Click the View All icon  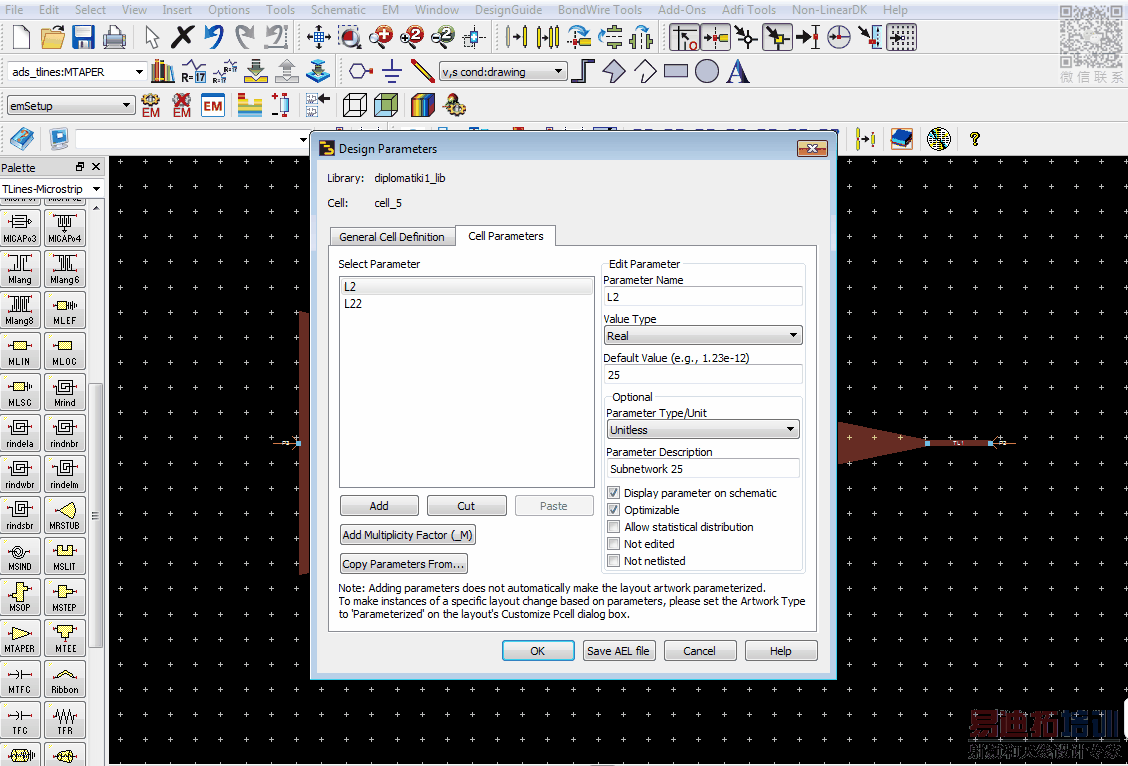coord(319,37)
